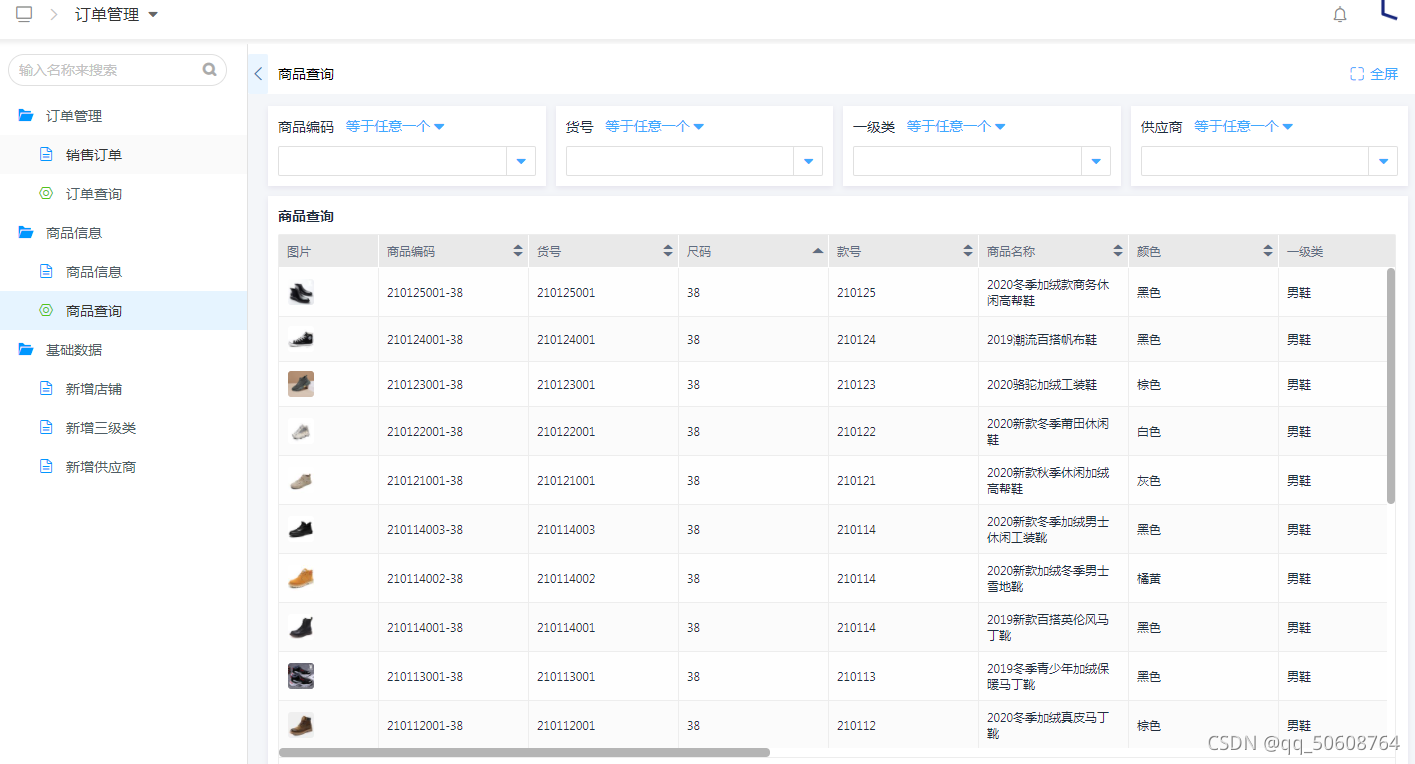Click the 订单查询 green query icon
Image resolution: width=1415 pixels, height=764 pixels.
(x=46, y=194)
